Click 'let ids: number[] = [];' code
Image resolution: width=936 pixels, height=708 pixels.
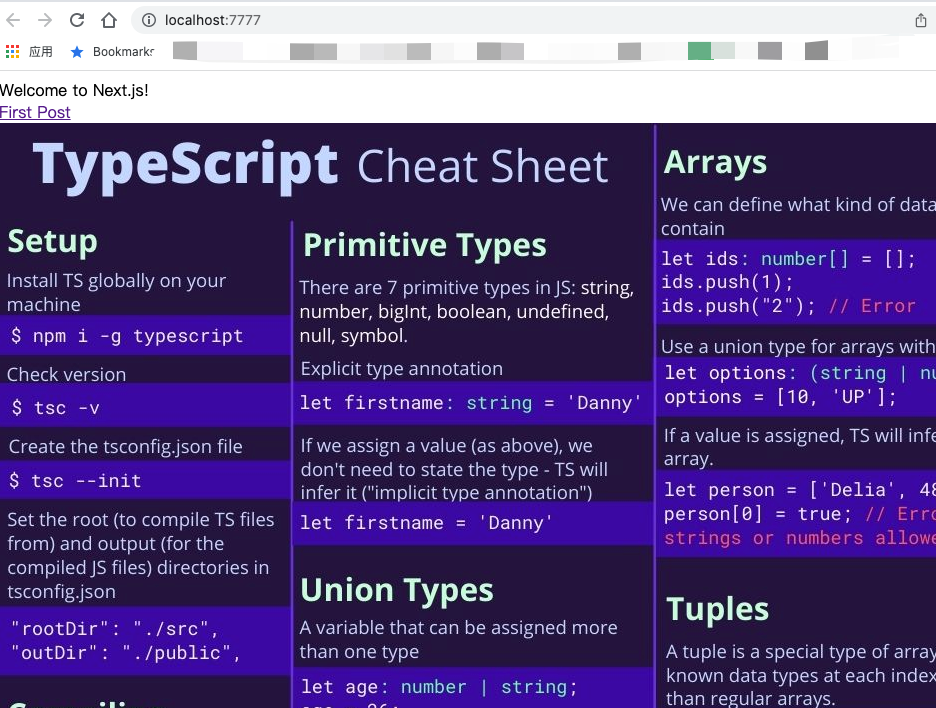point(788,259)
